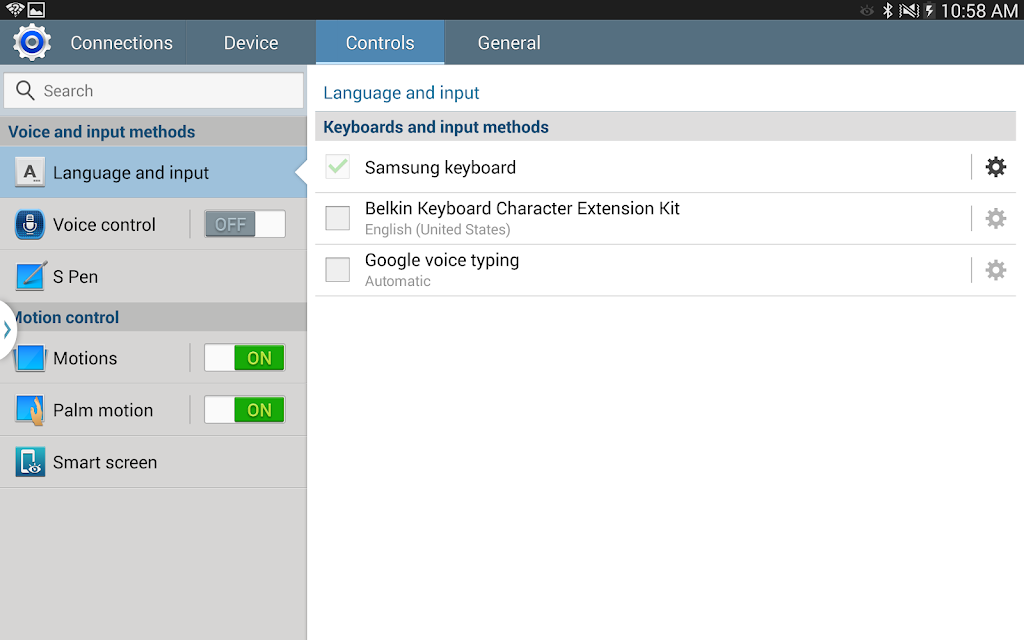Tap the search magnifier icon
Viewport: 1024px width, 640px height.
pyautogui.click(x=25, y=90)
